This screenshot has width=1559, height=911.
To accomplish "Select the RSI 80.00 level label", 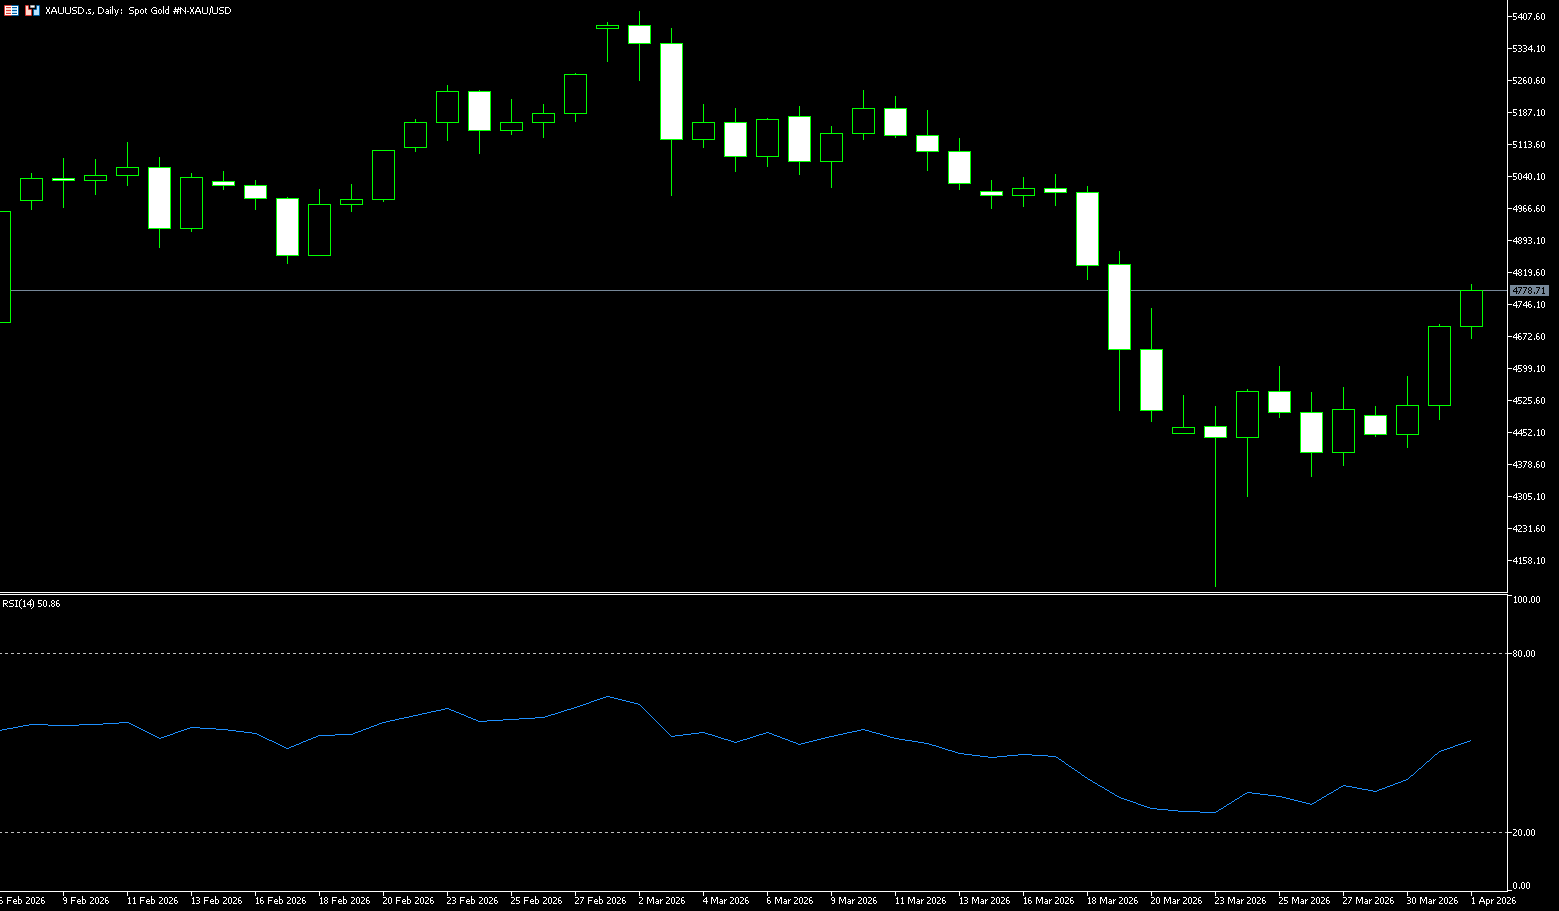I will 1525,654.
